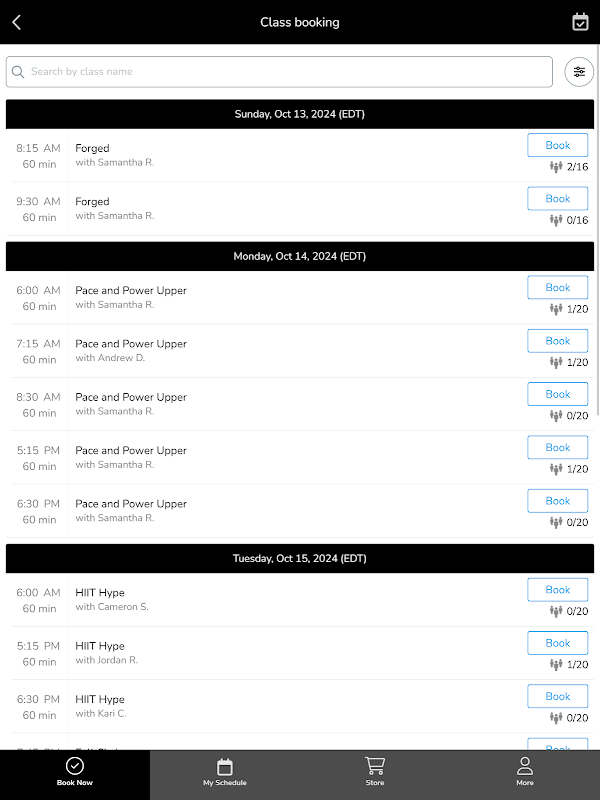Select the Tuesday, Oct 15, 2024 date header
The image size is (600, 800).
click(x=300, y=558)
